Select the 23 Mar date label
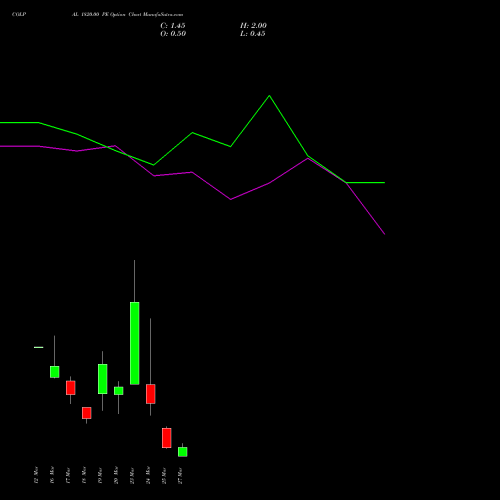This screenshot has height=500, width=500. 132,475
